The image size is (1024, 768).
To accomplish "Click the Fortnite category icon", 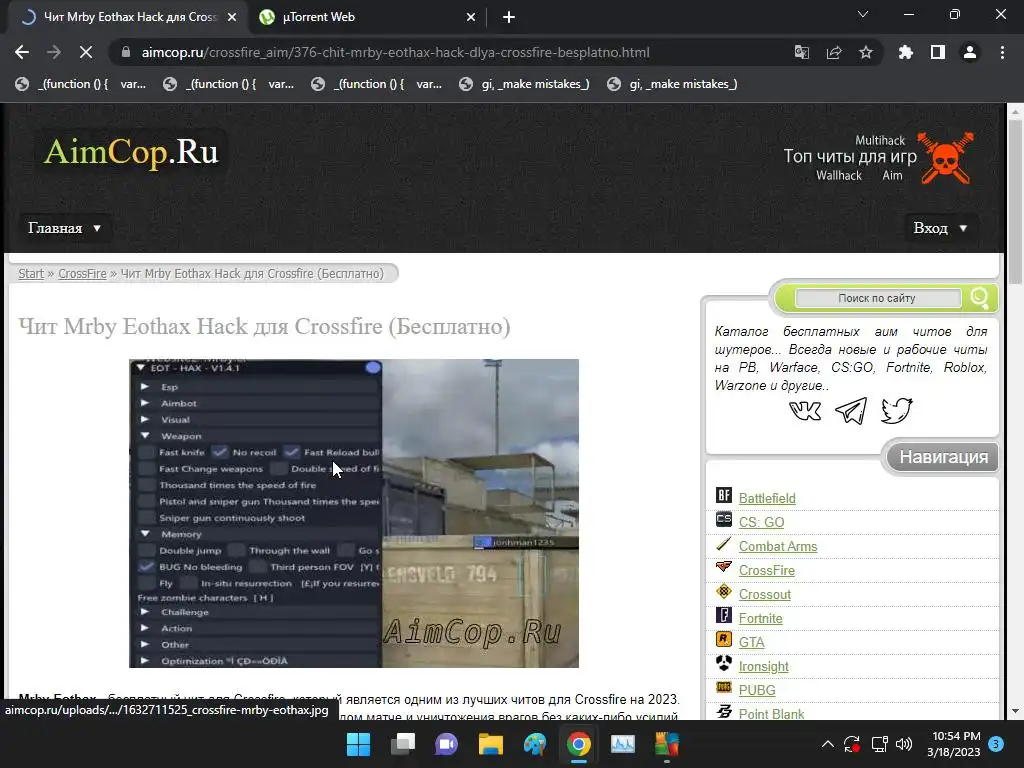I will [724, 615].
